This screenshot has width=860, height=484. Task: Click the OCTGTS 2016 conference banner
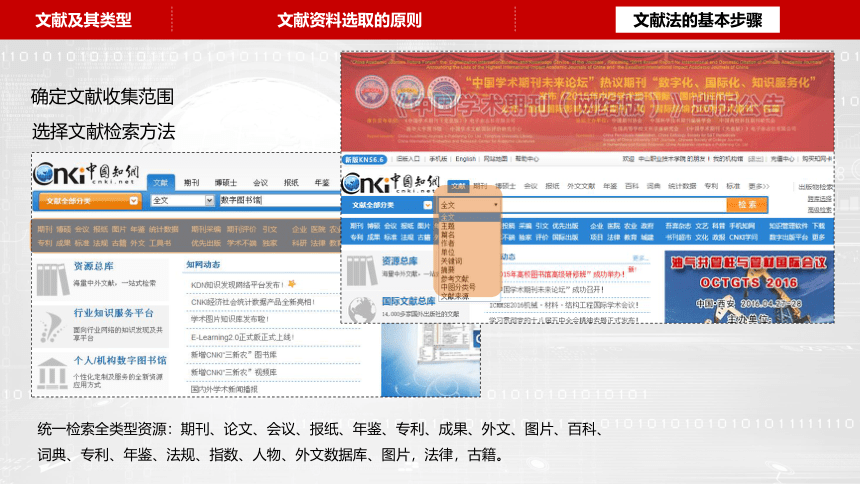[749, 287]
